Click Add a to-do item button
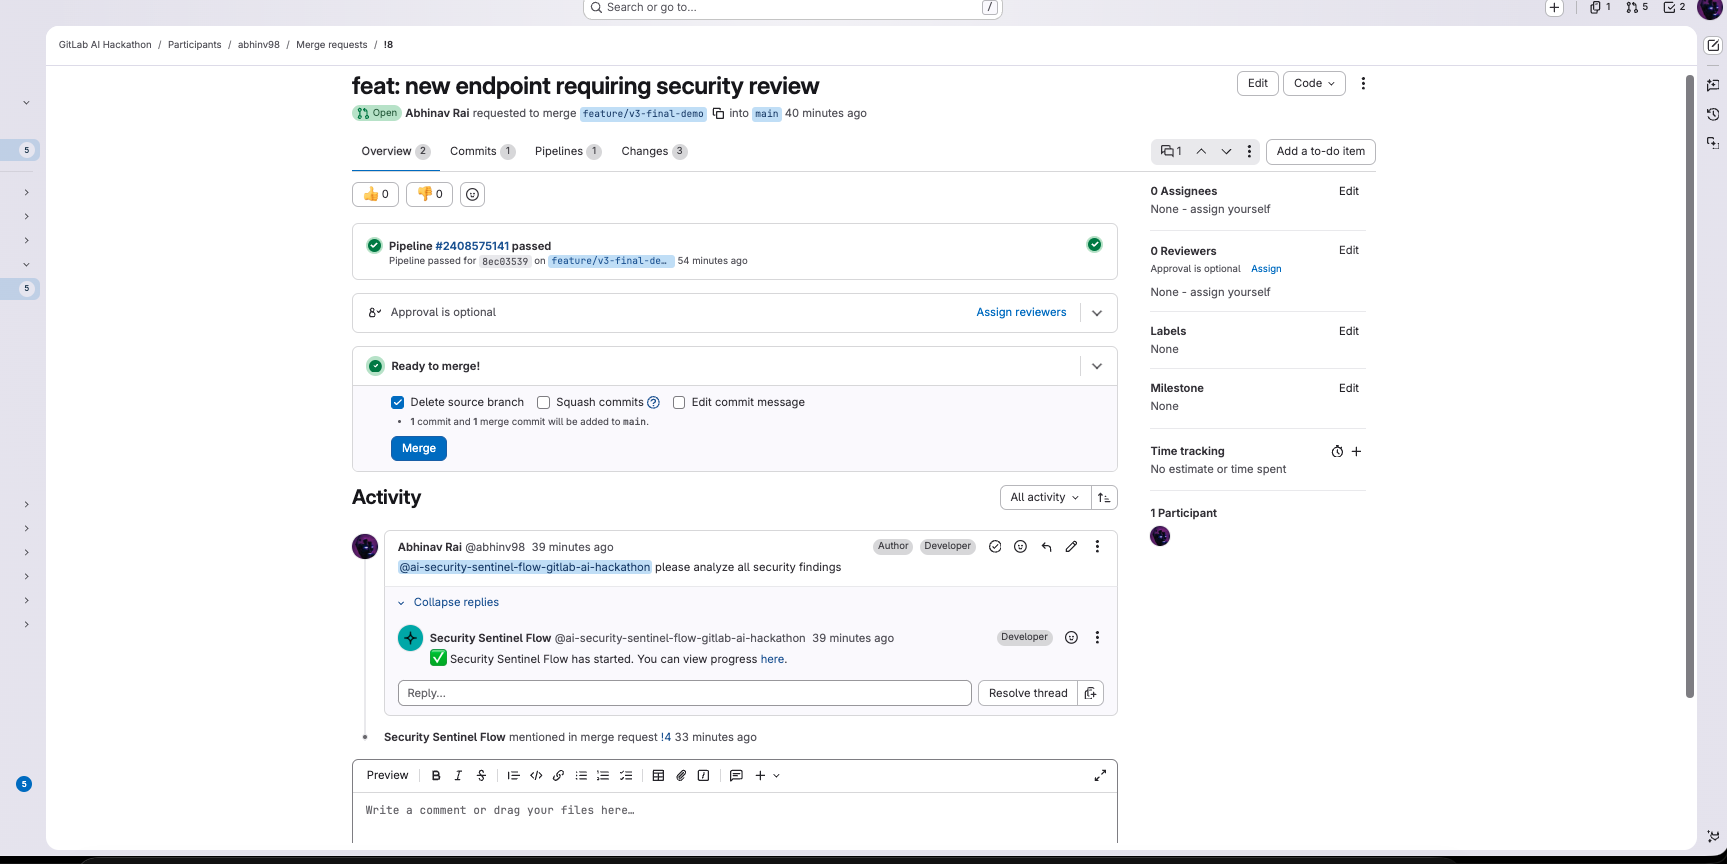 click(x=1321, y=151)
